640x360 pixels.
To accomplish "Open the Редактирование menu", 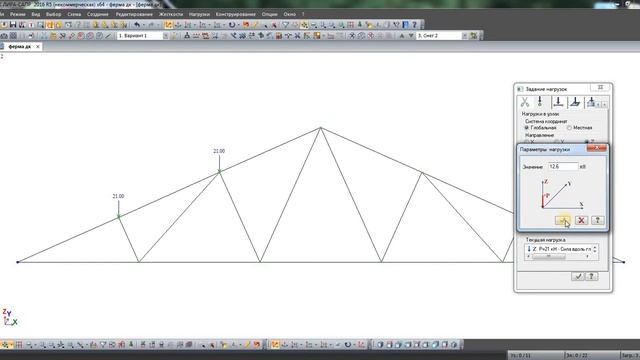I will pos(134,14).
